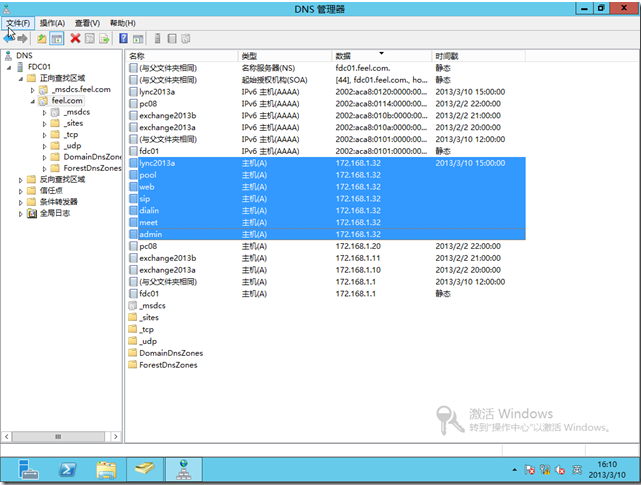Click tree pane scroll right arrow
The image size is (641, 485).
coord(116,437)
